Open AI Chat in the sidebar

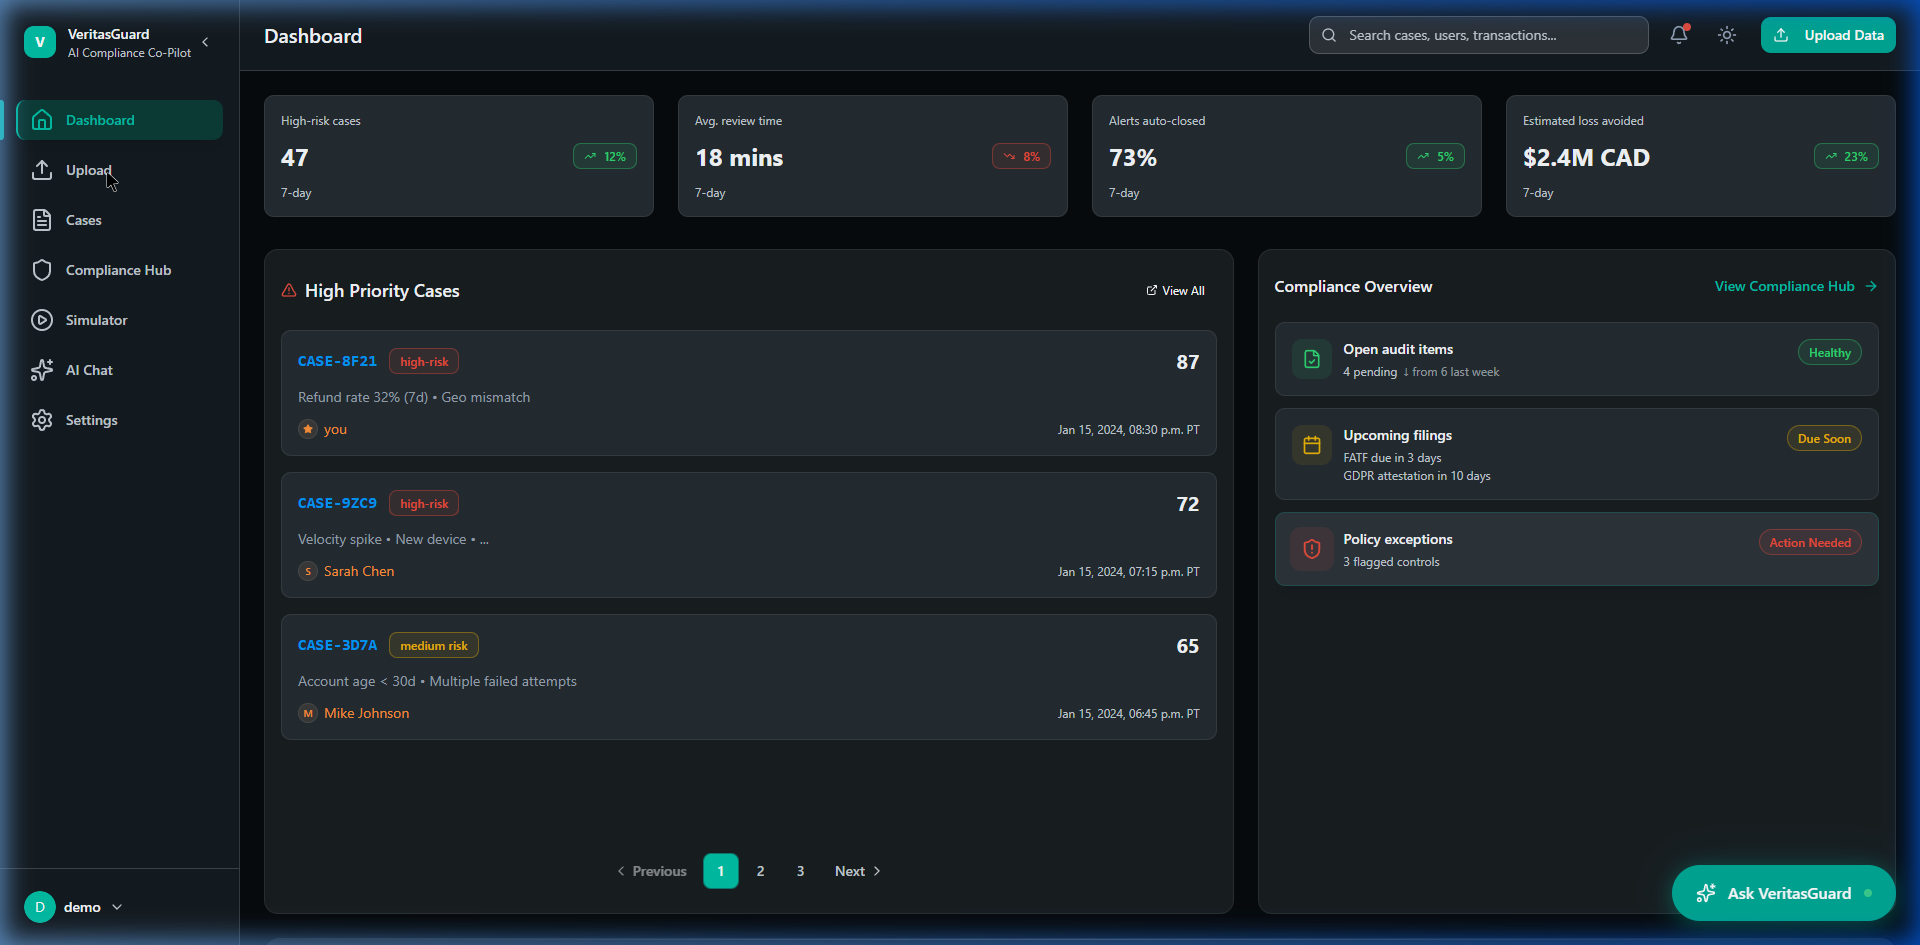88,370
